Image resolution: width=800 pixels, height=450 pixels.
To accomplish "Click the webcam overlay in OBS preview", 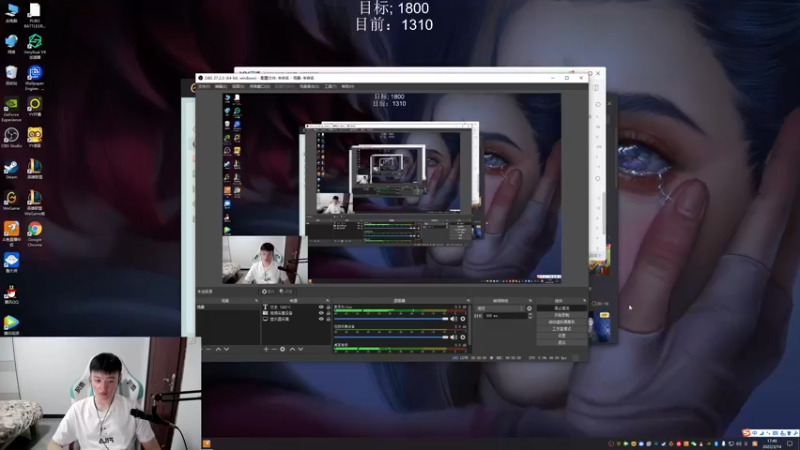I will 265,259.
